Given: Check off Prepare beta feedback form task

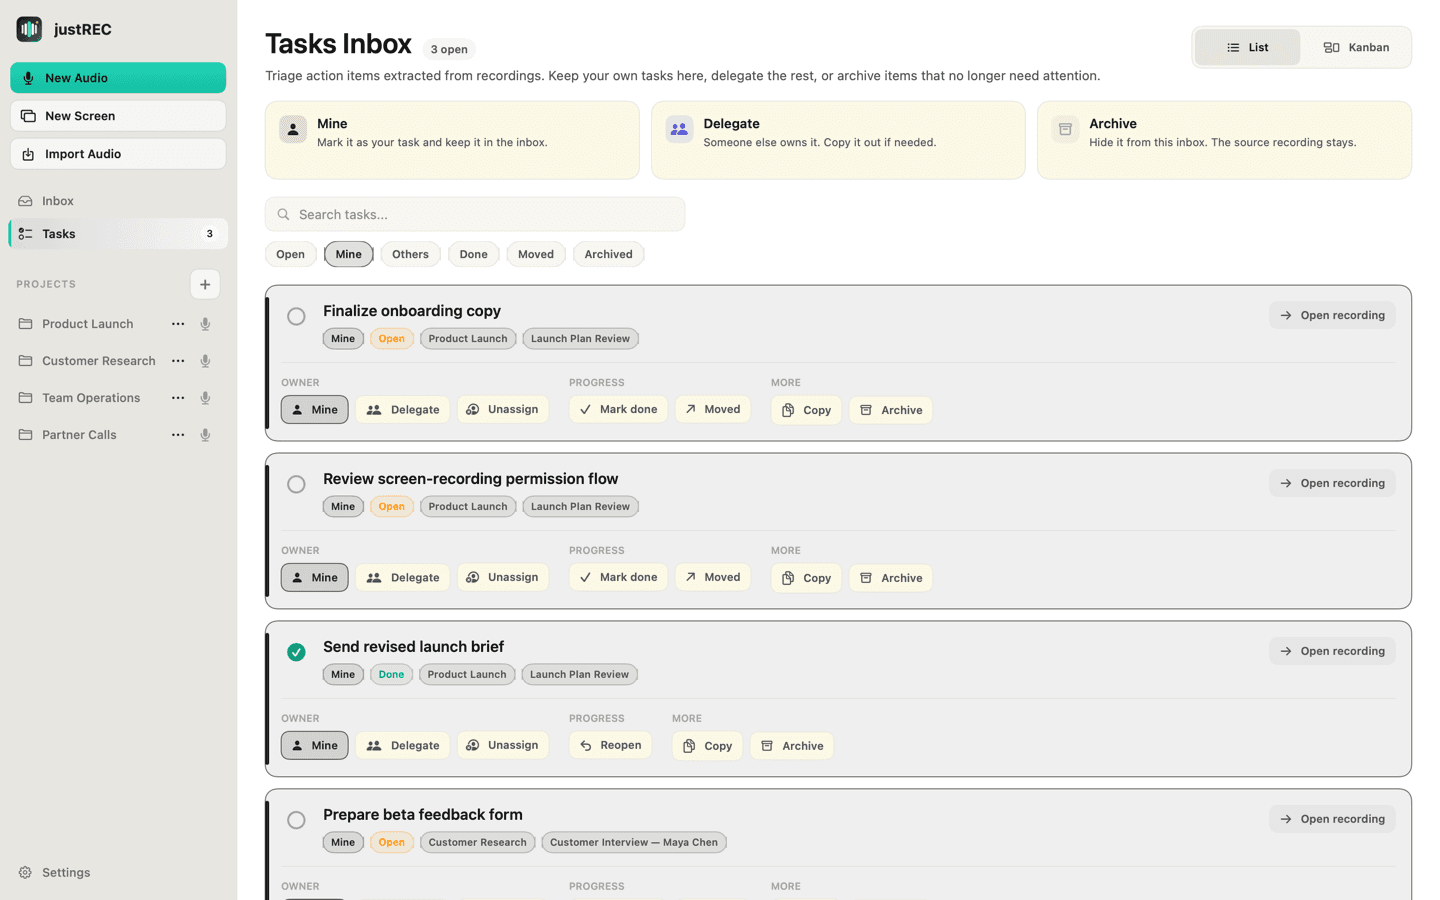Looking at the screenshot, I should 296,820.
